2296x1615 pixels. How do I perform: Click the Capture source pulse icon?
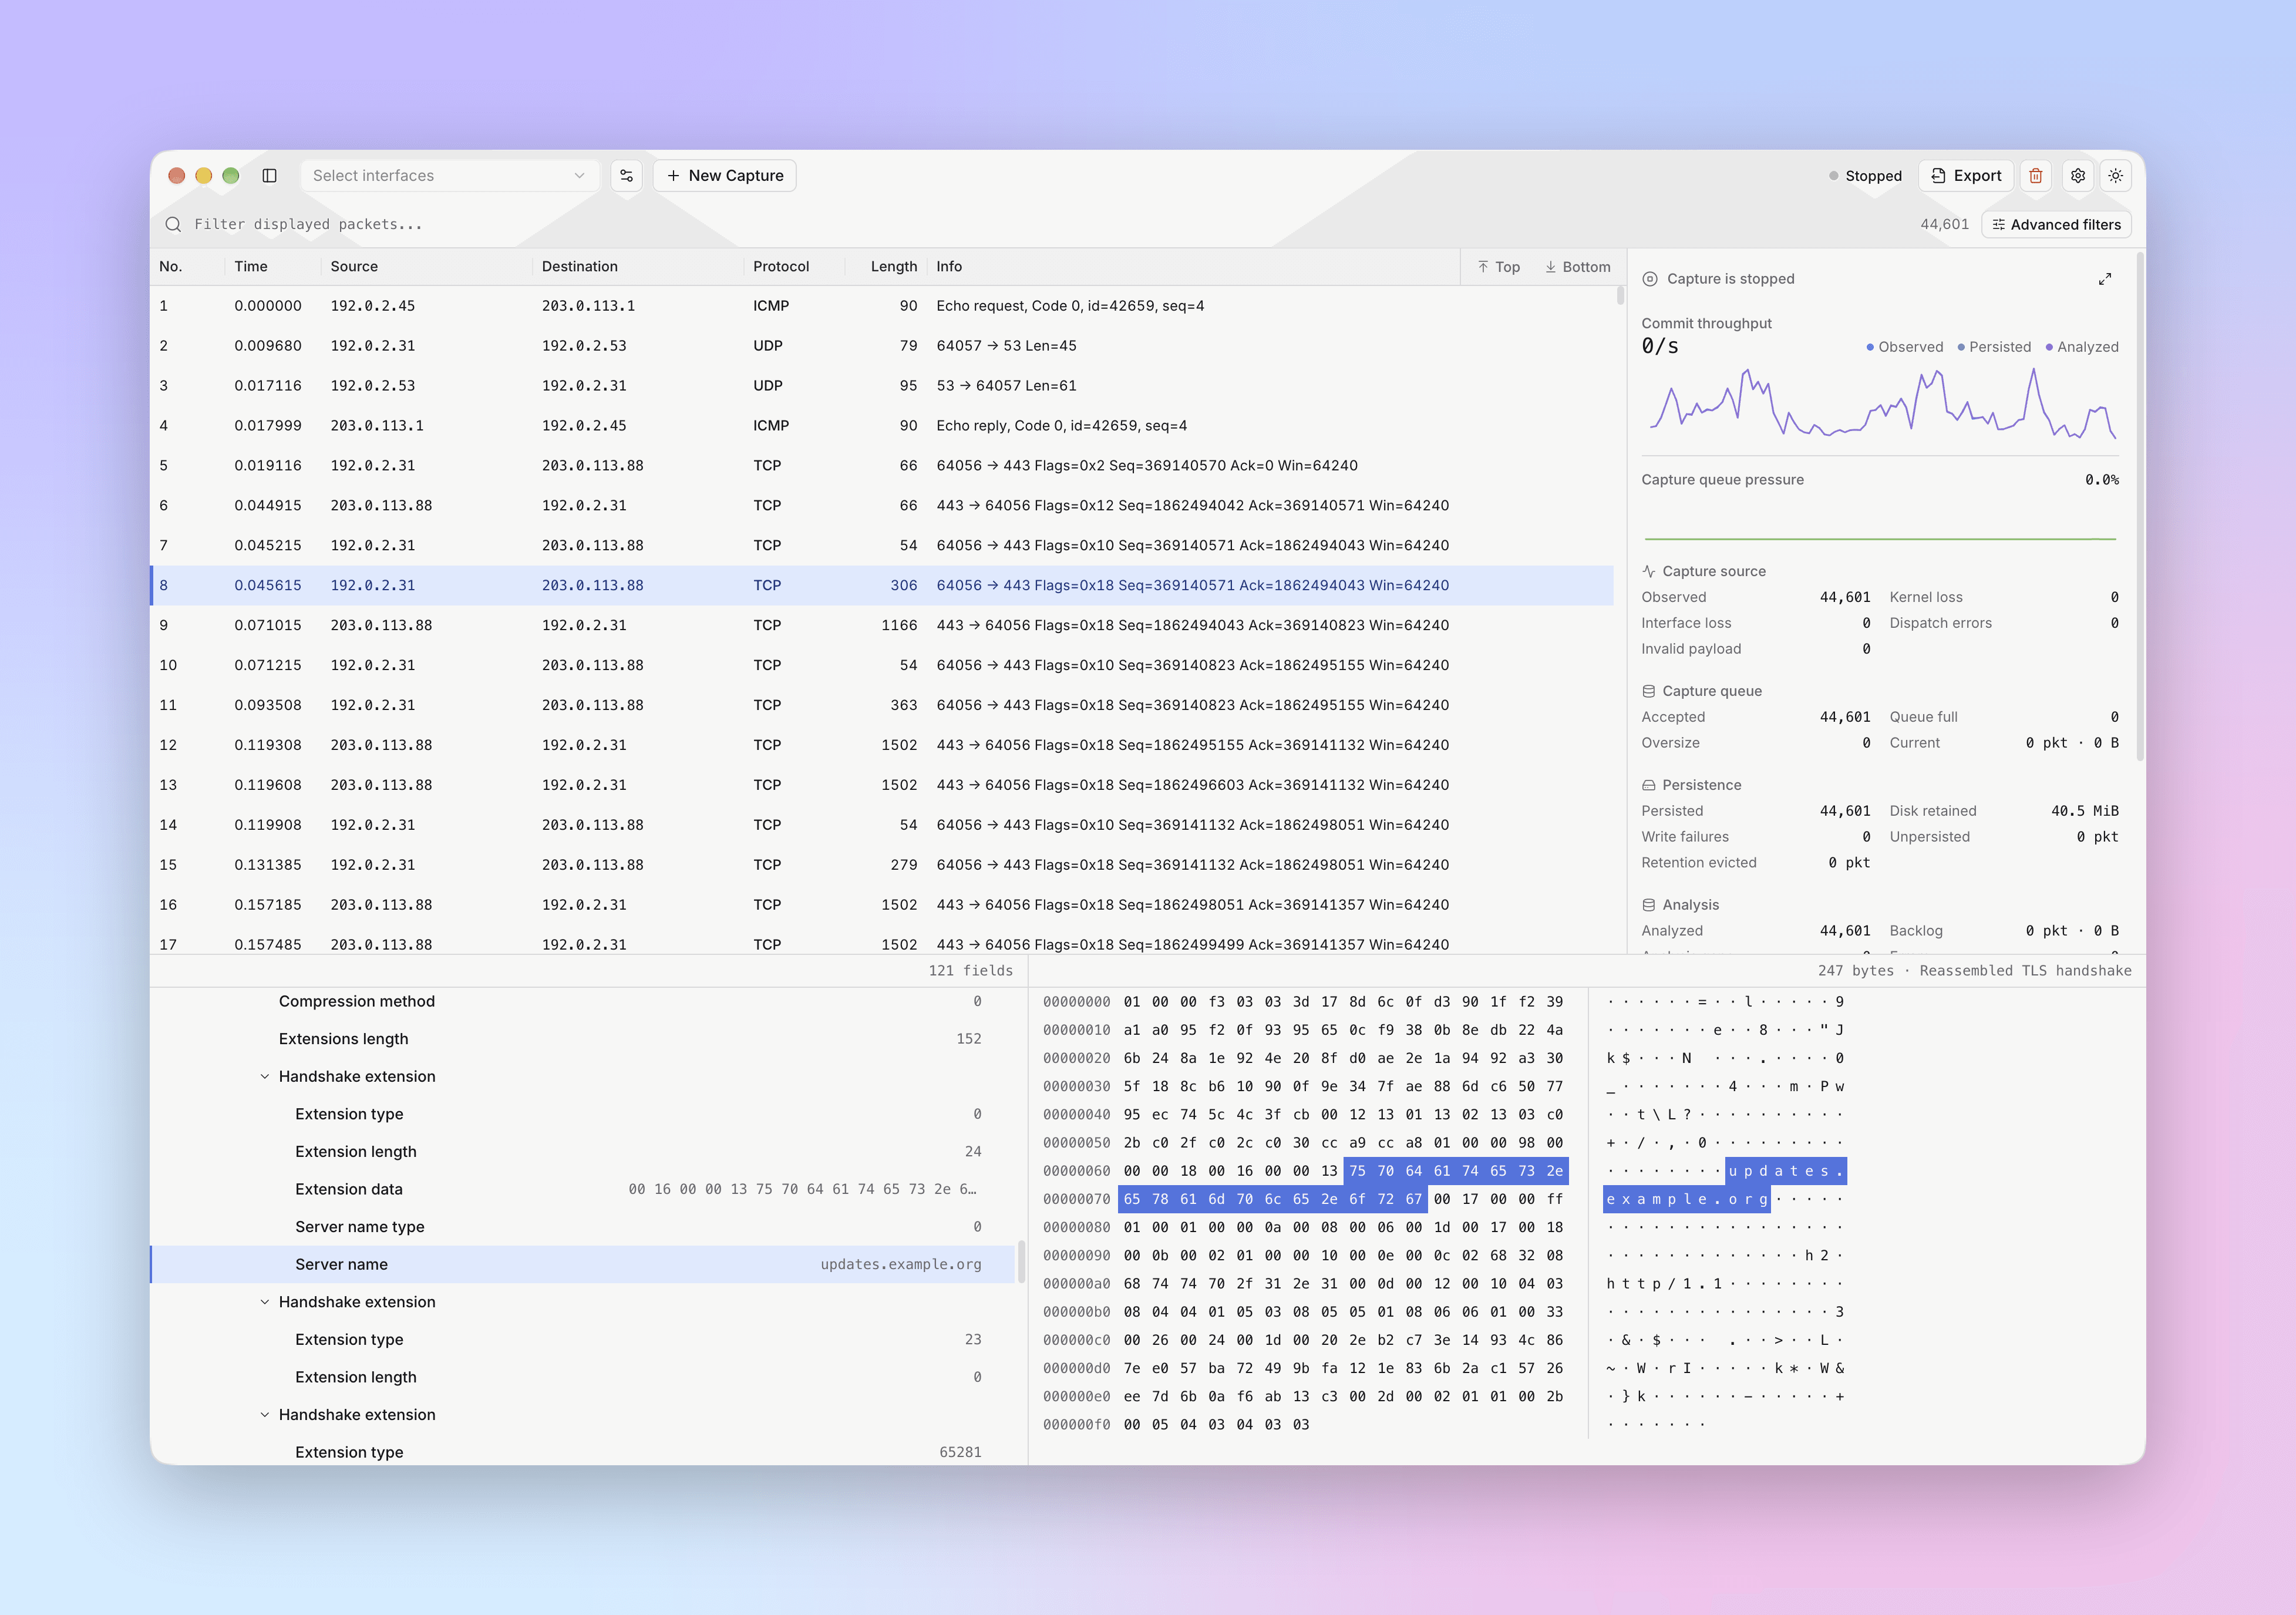click(x=1649, y=571)
